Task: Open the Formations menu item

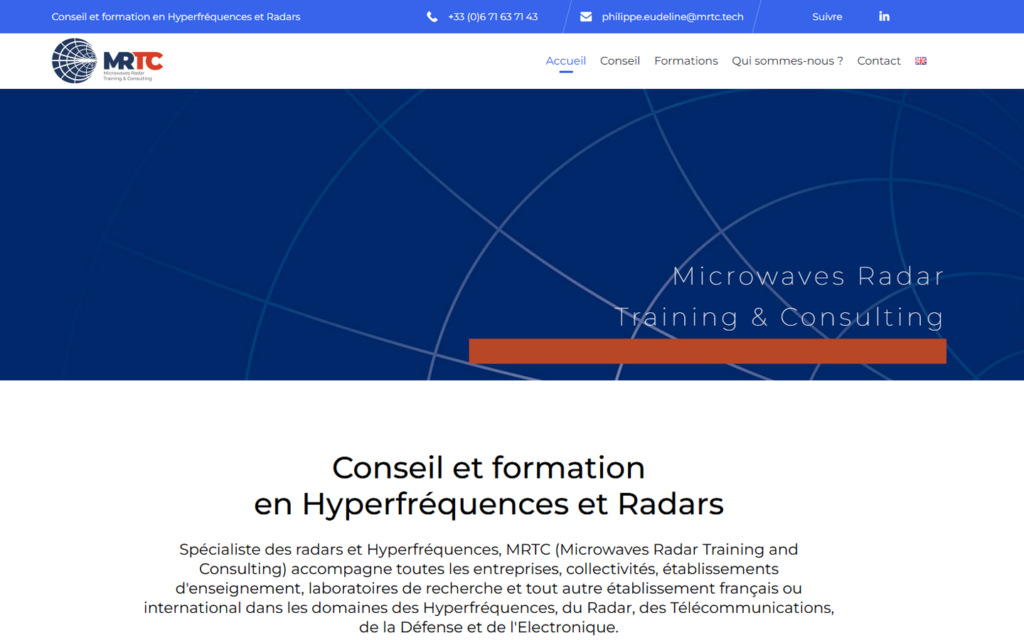Action: [x=686, y=61]
